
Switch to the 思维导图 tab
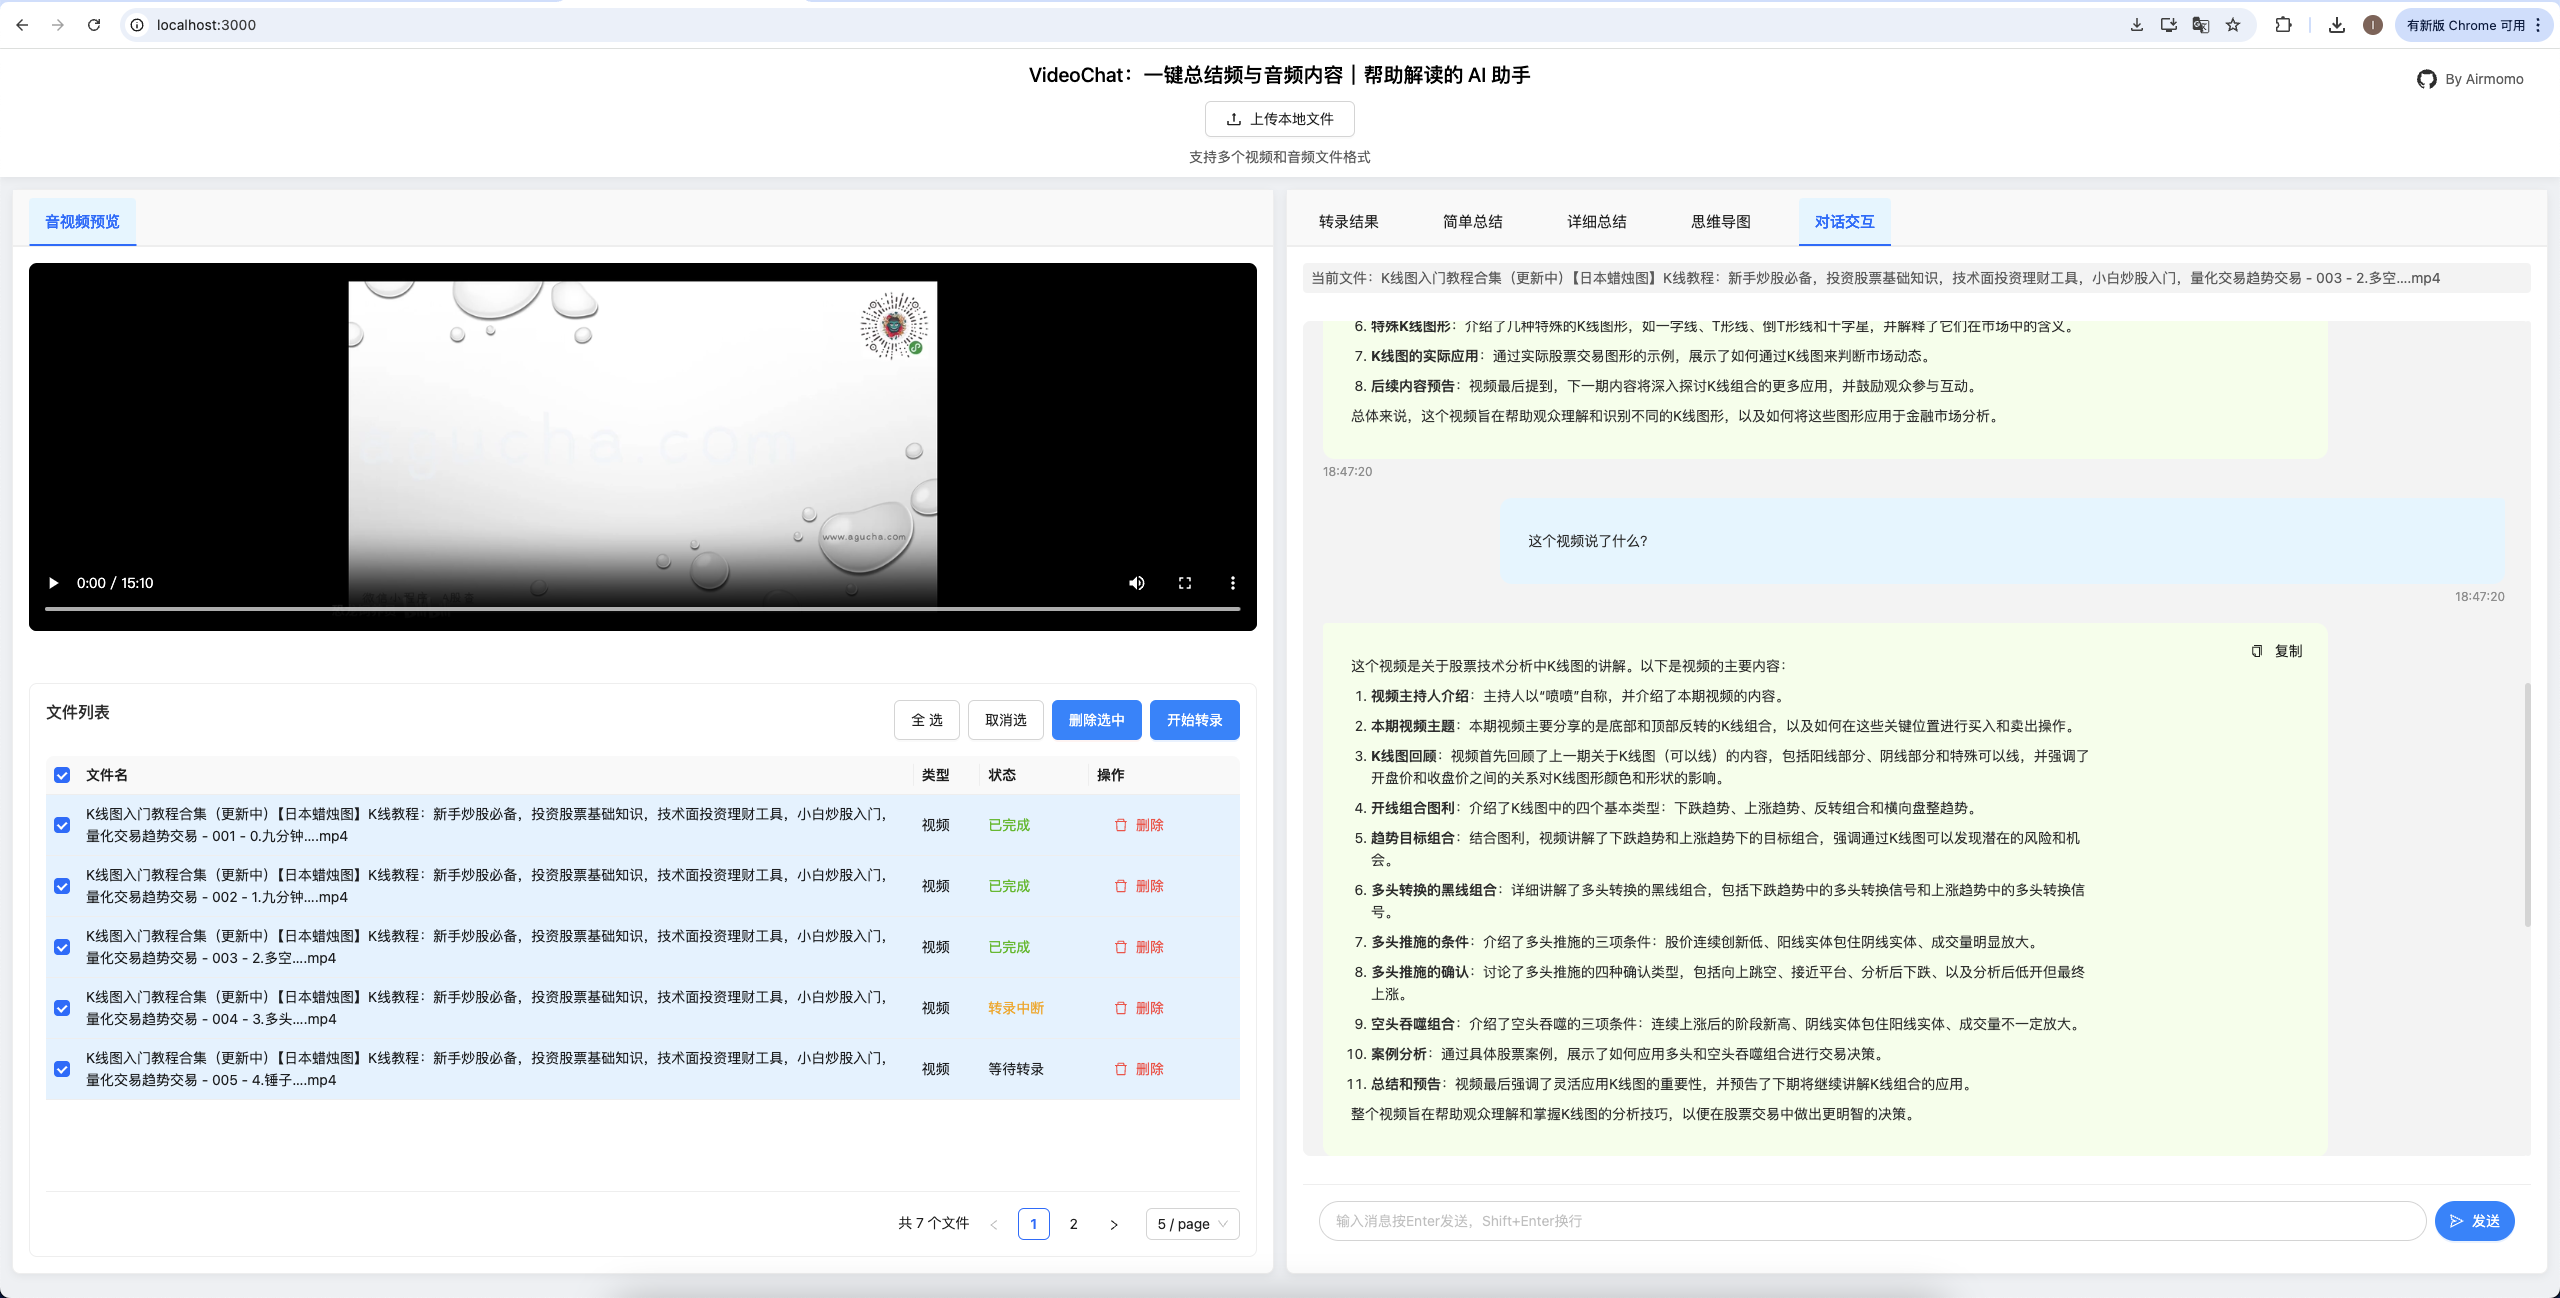[x=1720, y=222]
